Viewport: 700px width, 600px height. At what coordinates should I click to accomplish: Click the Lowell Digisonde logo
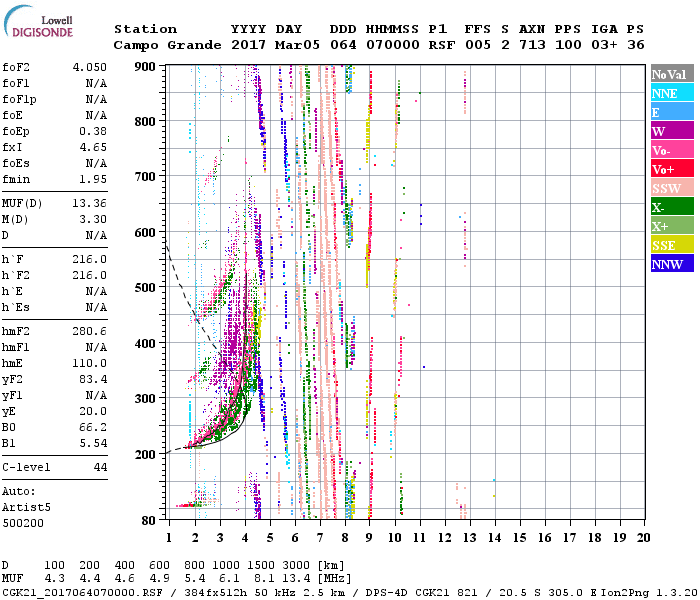(38, 21)
